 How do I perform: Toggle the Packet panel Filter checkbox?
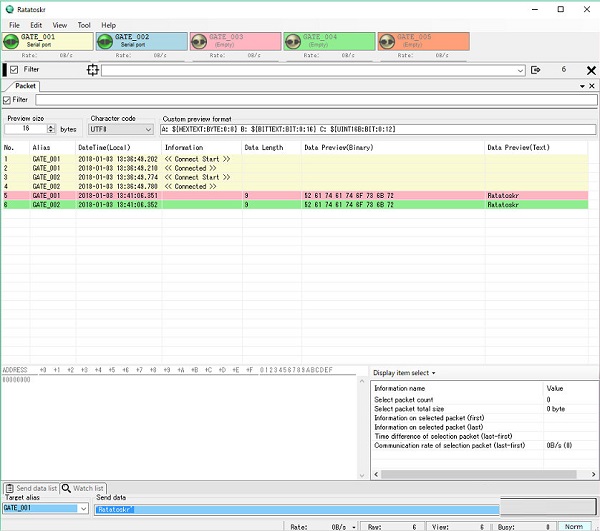8,100
